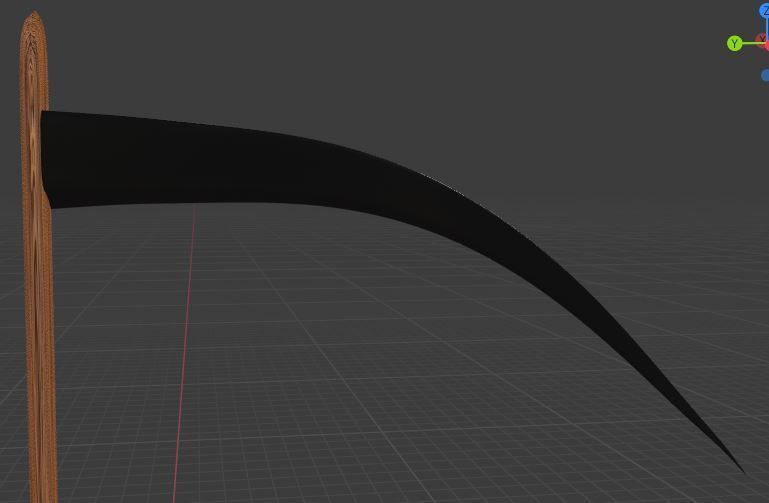Click the green Y axis gizmo handle

(x=734, y=44)
